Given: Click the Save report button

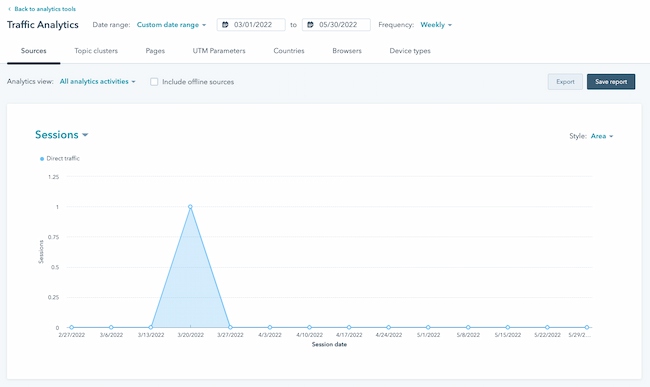Looking at the screenshot, I should pos(611,82).
